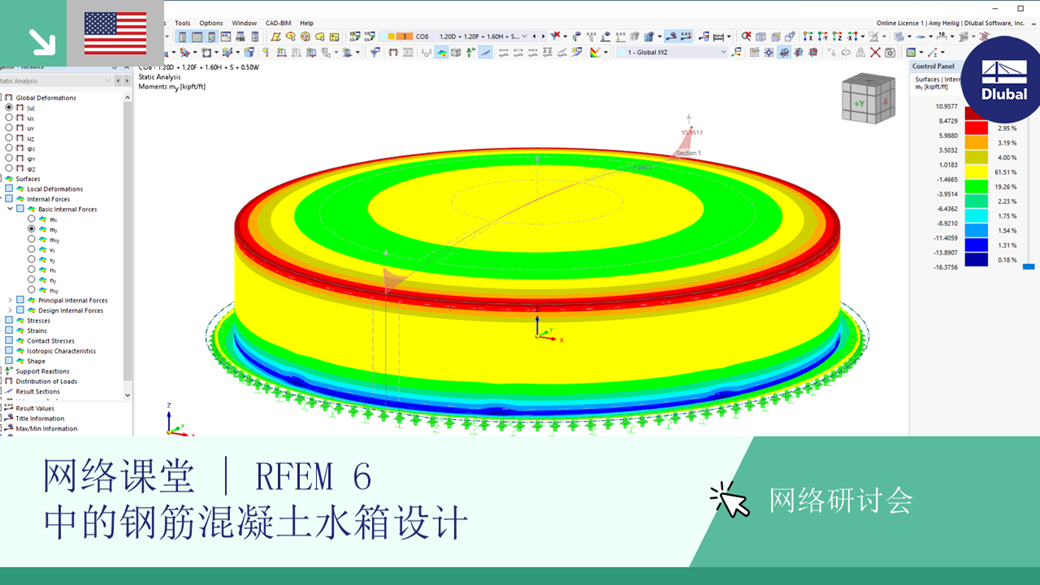Viewport: 1040px width, 585px height.
Task: Open the display options dropdown beside the green panel icon
Action: click(x=921, y=52)
